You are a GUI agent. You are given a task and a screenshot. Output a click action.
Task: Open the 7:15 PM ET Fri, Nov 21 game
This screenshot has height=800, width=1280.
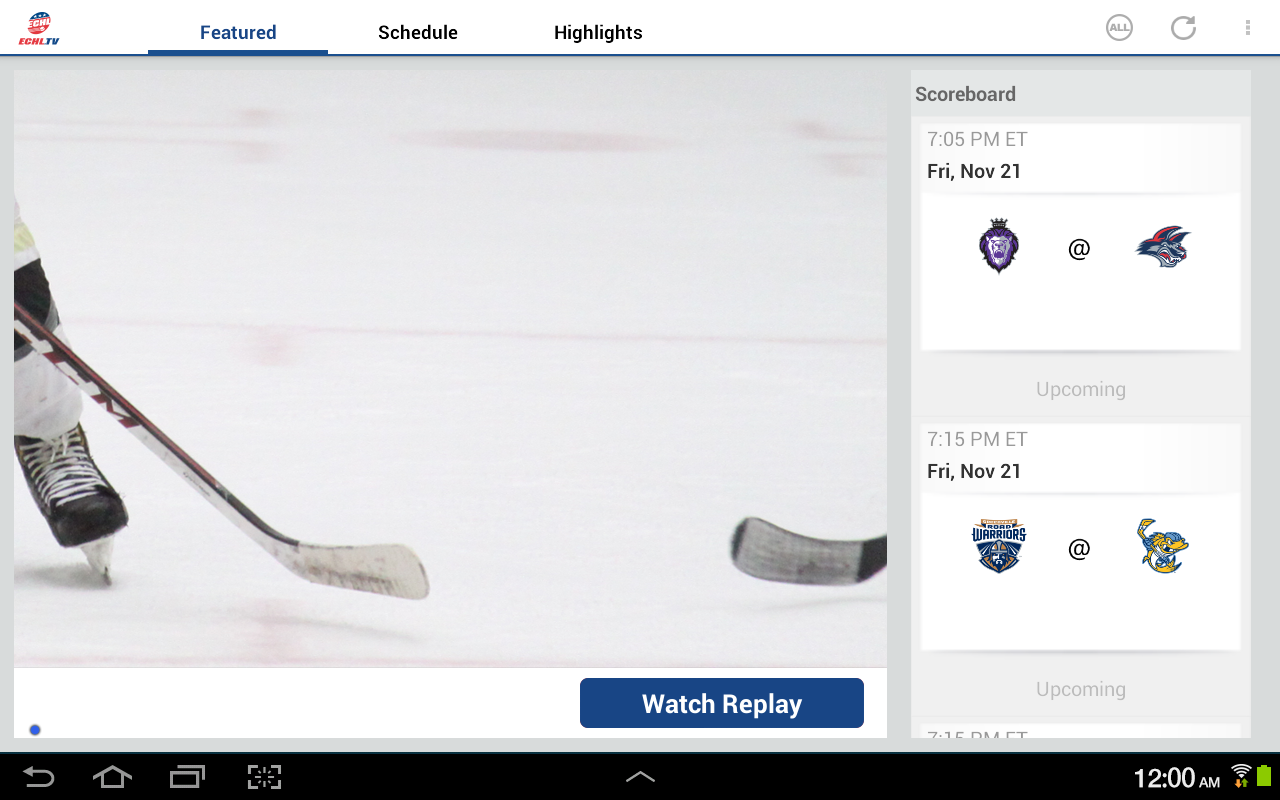tap(1081, 537)
